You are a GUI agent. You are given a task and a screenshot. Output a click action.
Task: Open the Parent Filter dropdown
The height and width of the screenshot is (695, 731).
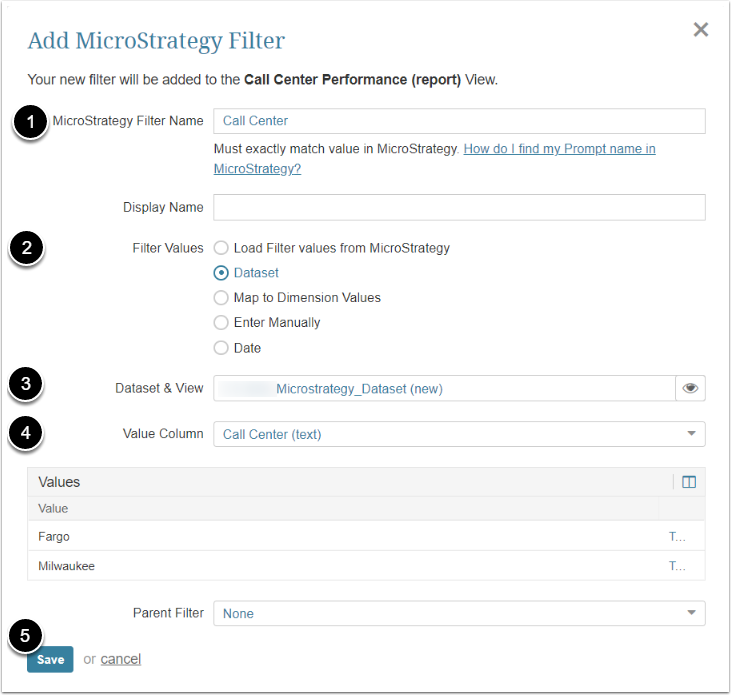point(459,613)
